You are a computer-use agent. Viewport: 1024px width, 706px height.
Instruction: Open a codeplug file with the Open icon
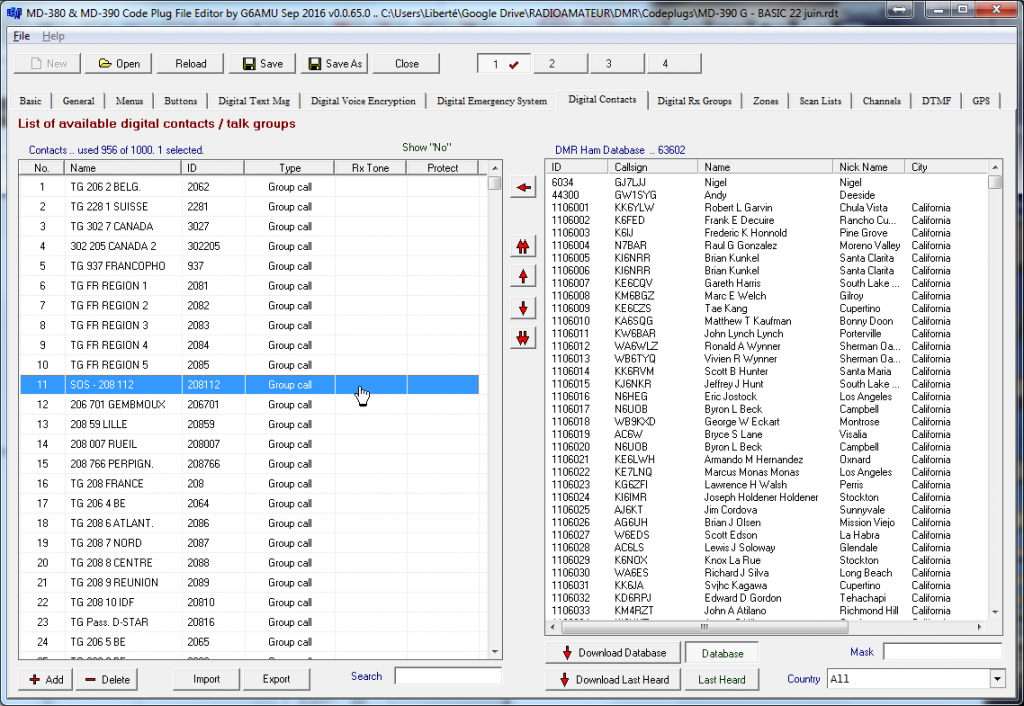coord(117,62)
